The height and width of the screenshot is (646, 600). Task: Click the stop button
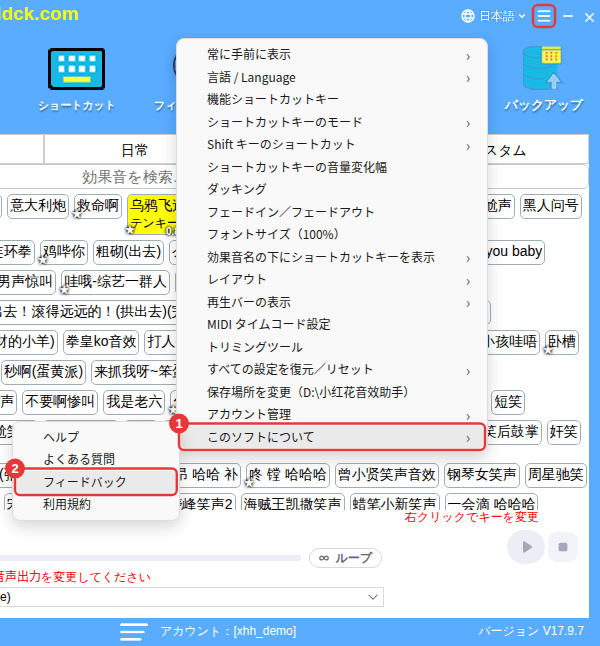click(562, 547)
